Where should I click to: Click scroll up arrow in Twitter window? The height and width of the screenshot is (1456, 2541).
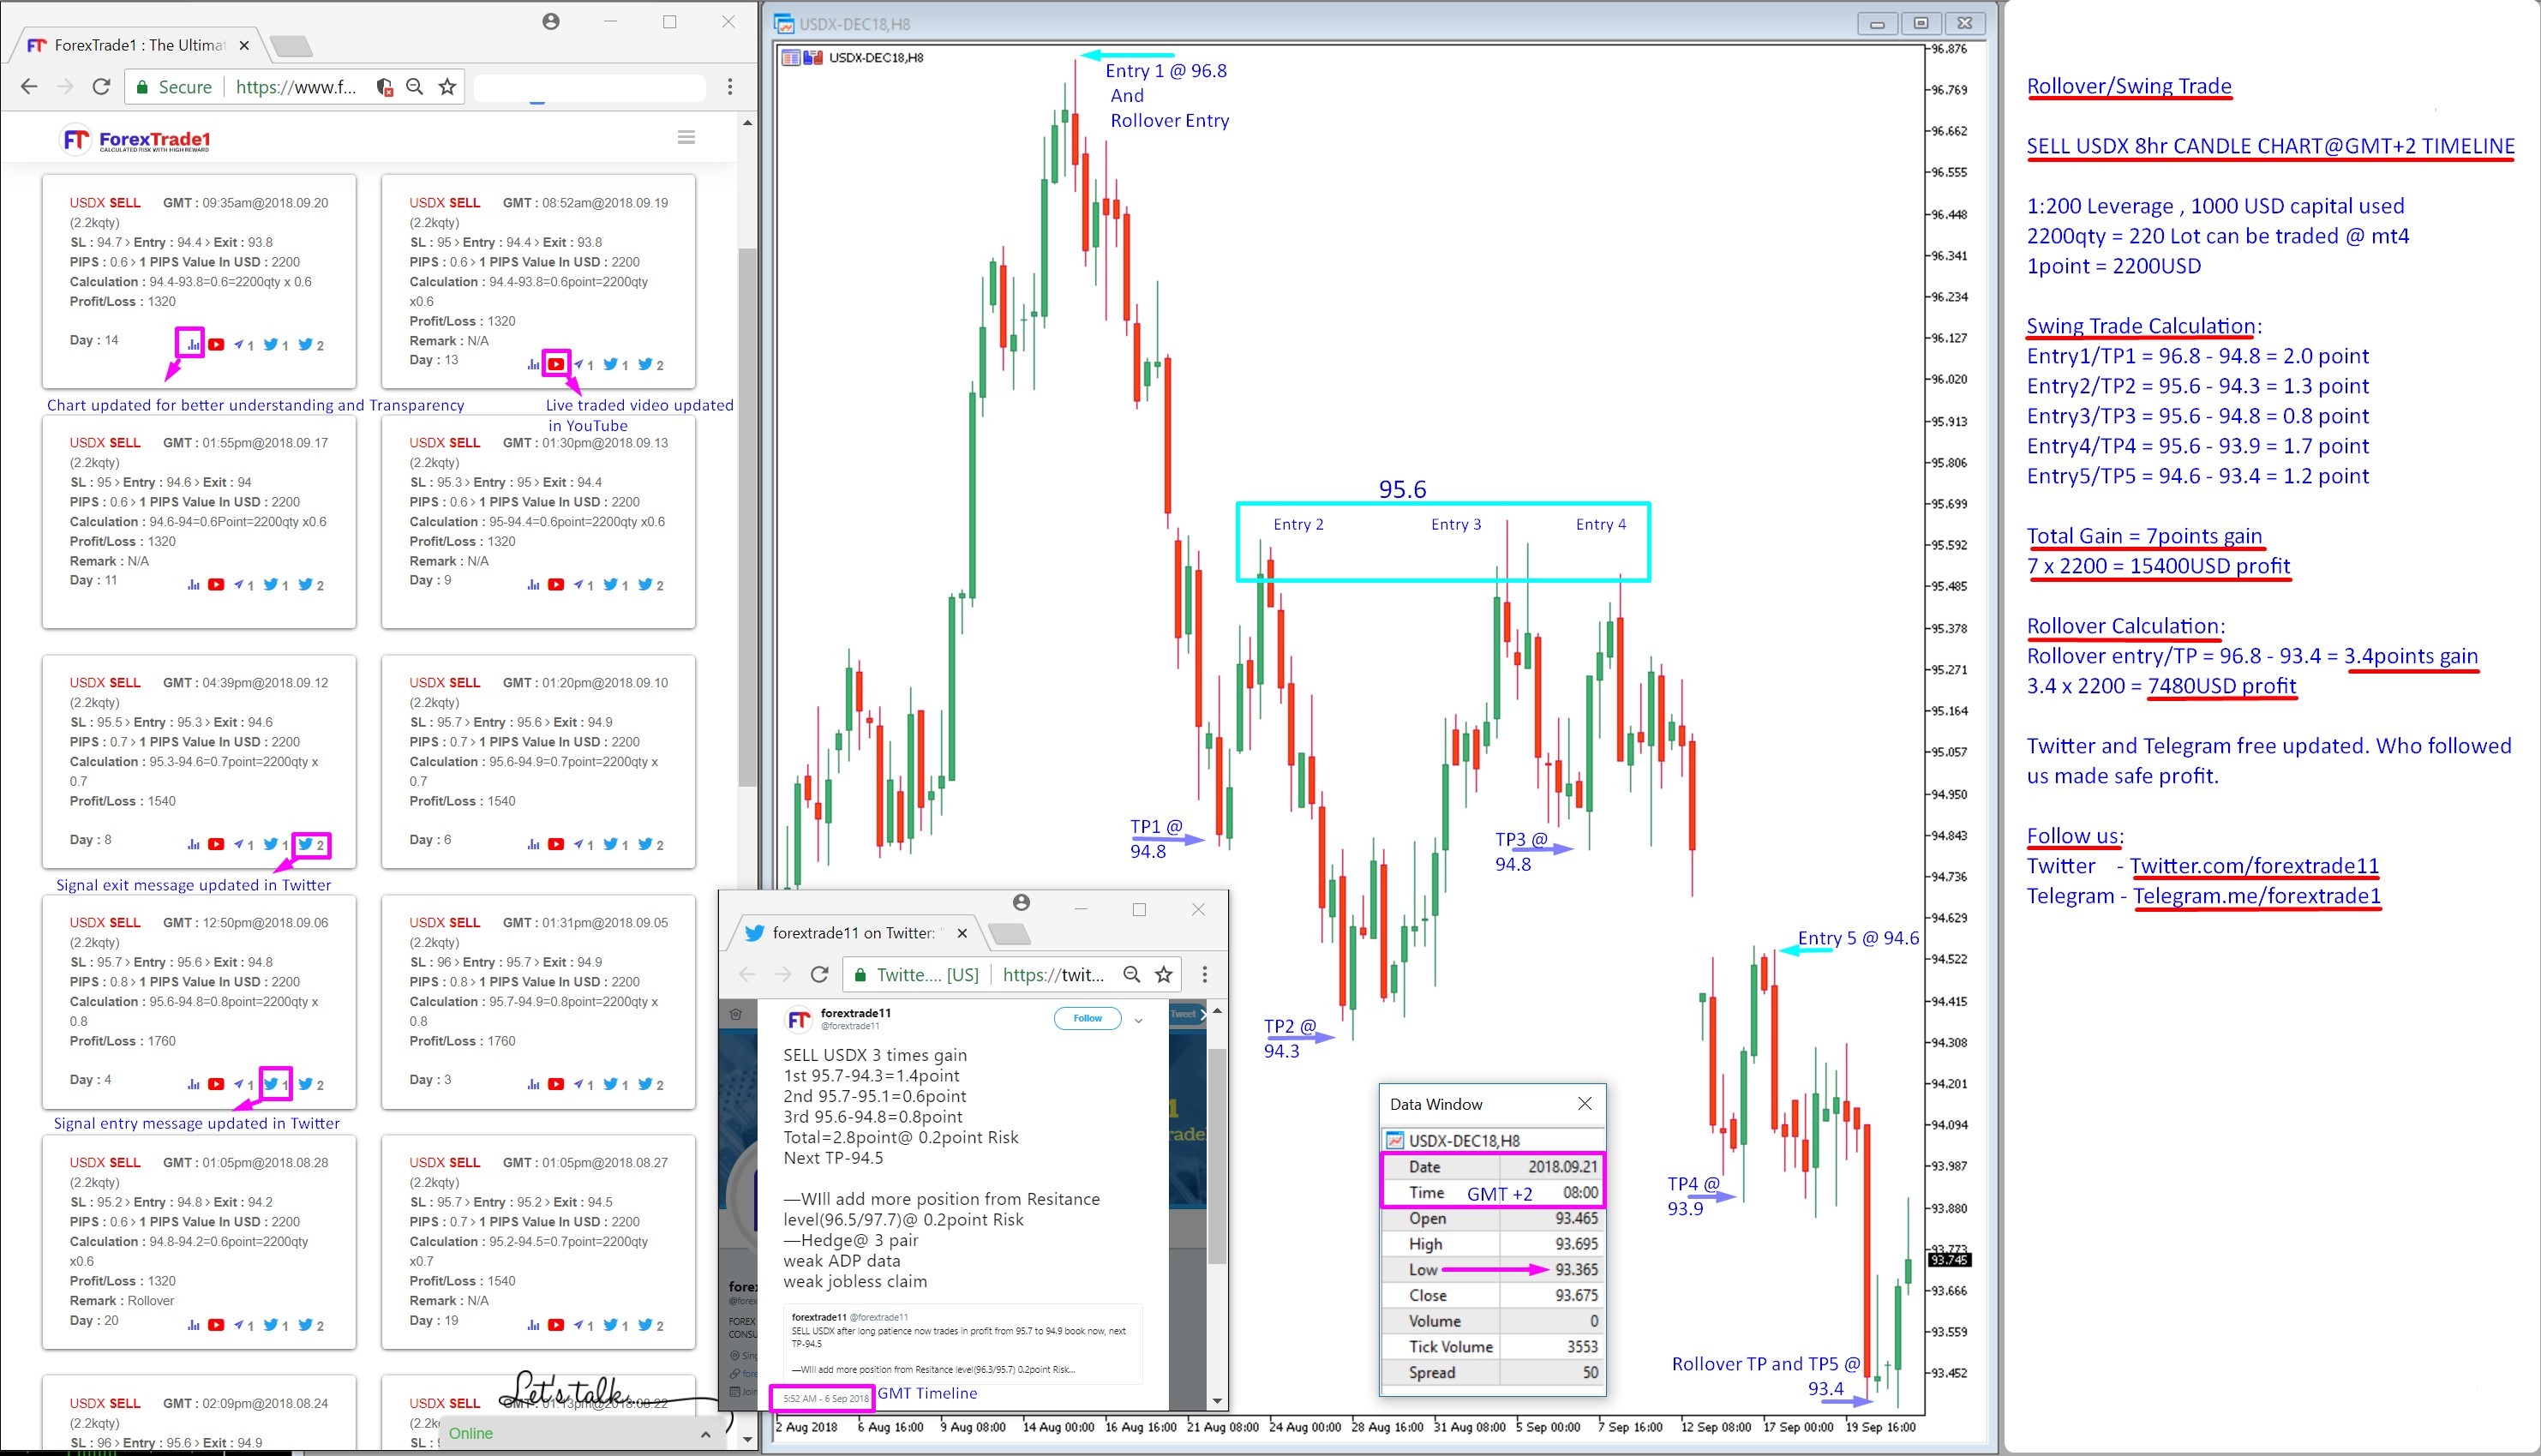pos(1217,1011)
